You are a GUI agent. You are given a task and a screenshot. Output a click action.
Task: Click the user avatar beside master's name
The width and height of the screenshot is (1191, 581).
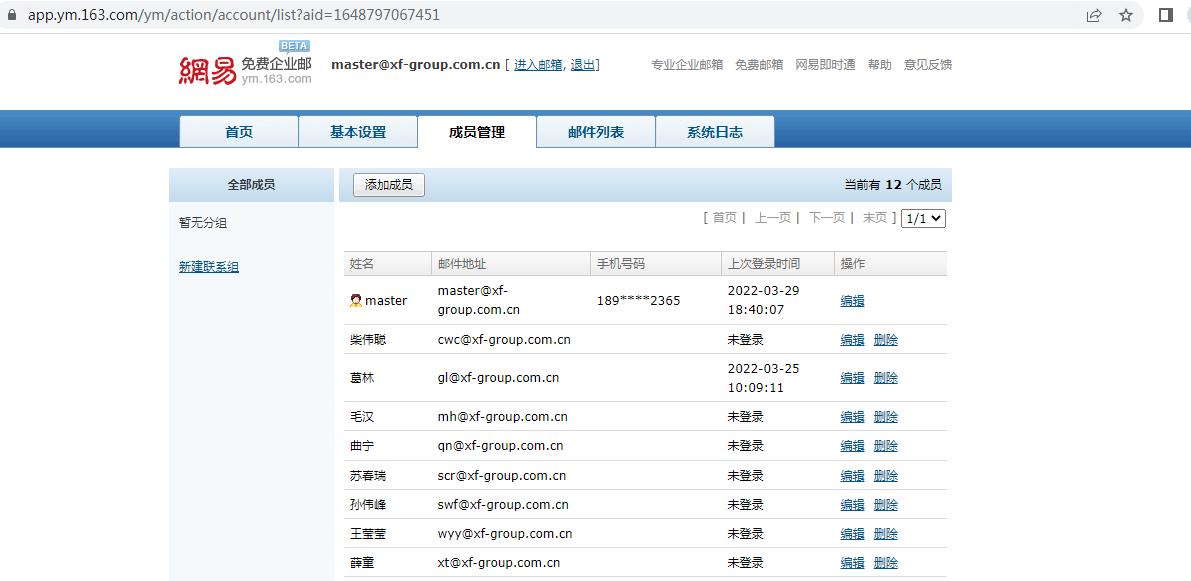pyautogui.click(x=354, y=300)
